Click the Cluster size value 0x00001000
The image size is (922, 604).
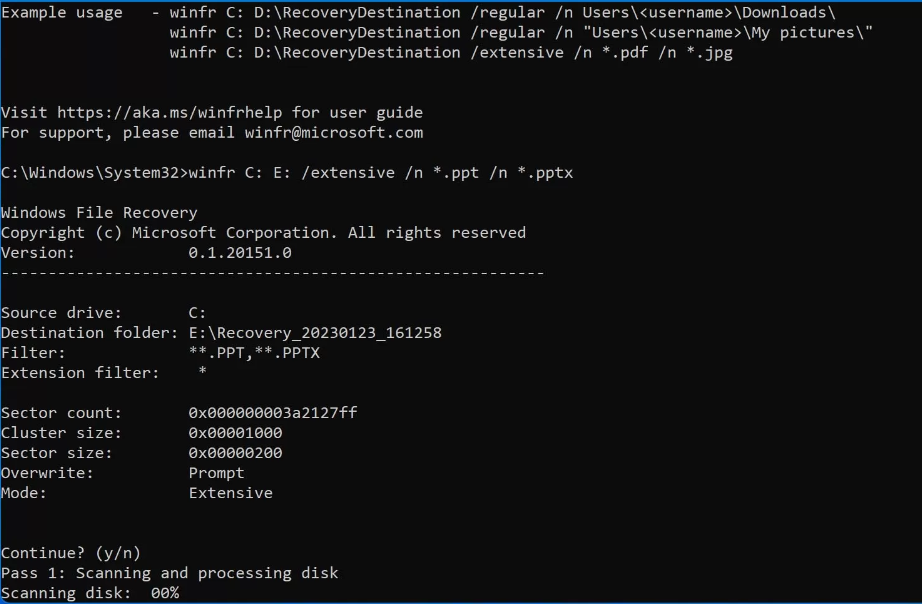click(x=235, y=433)
